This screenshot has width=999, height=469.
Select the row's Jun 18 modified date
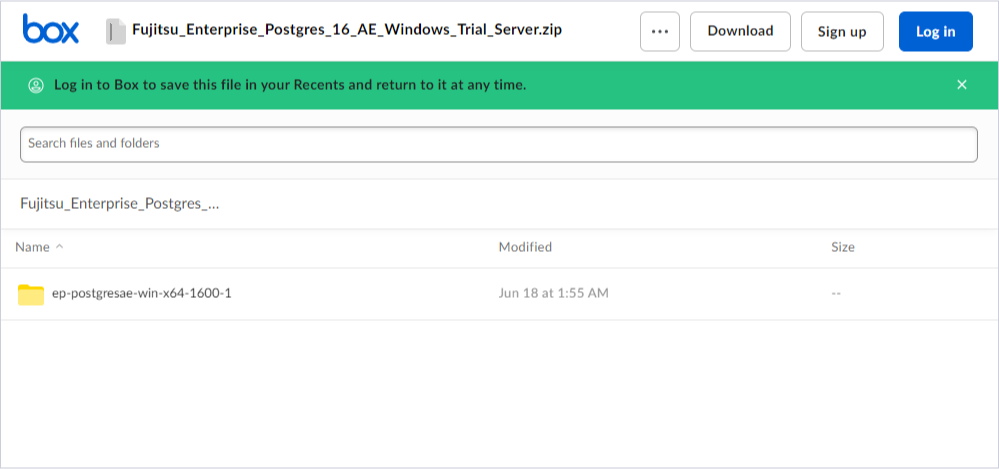pyautogui.click(x=554, y=293)
